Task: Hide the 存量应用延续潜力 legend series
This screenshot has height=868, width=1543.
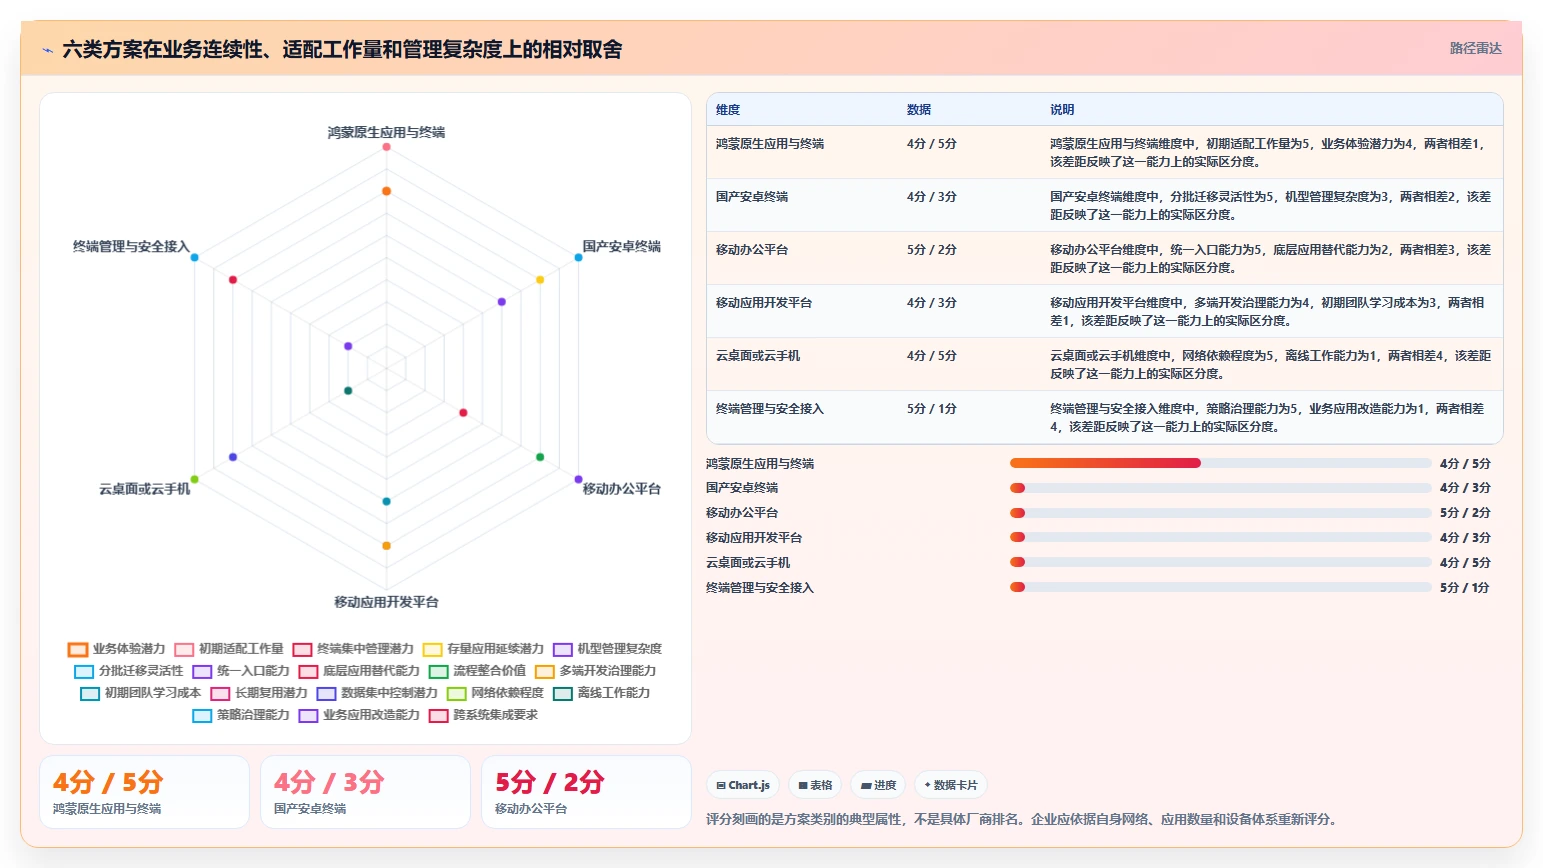Action: (483, 649)
